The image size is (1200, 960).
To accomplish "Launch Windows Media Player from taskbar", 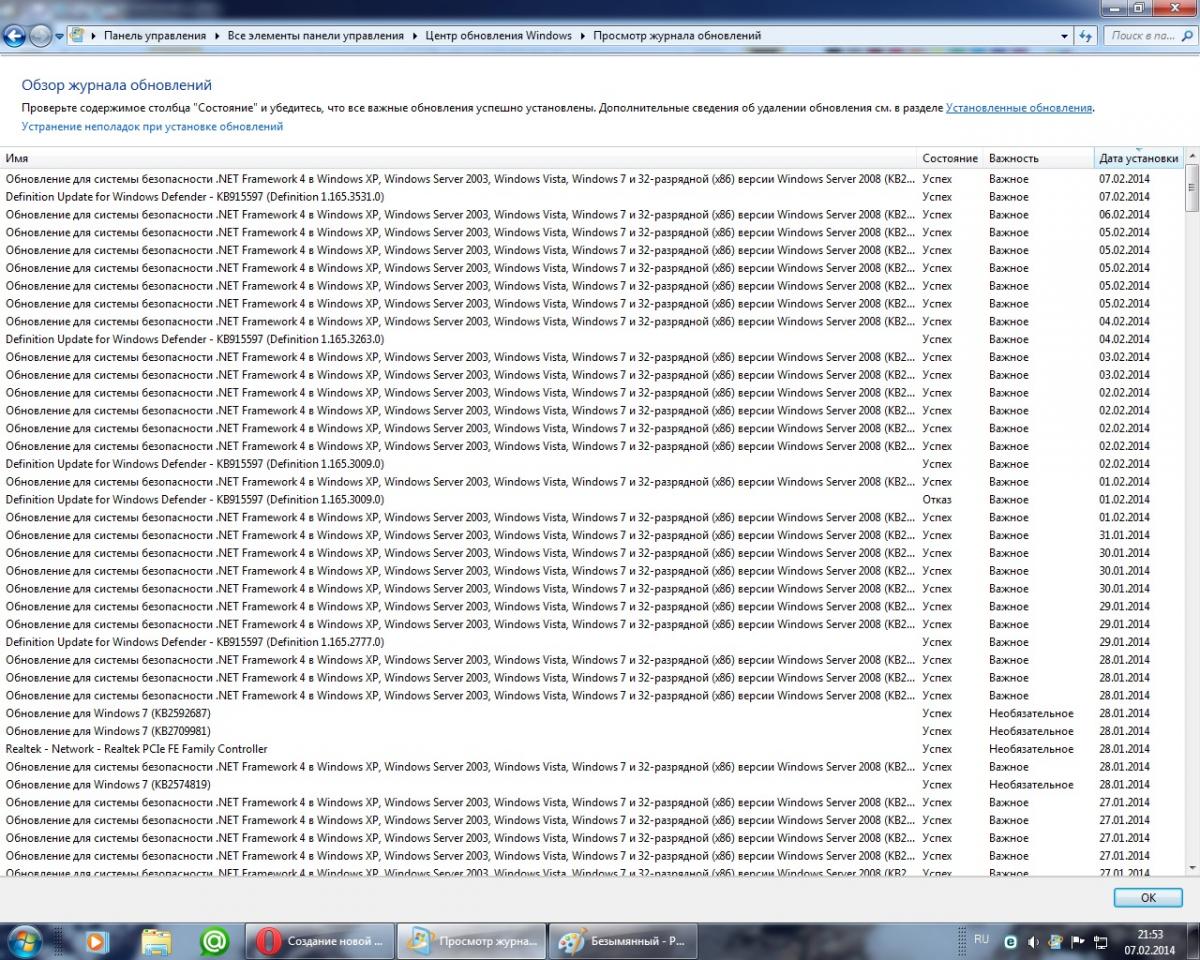I will tap(96, 941).
